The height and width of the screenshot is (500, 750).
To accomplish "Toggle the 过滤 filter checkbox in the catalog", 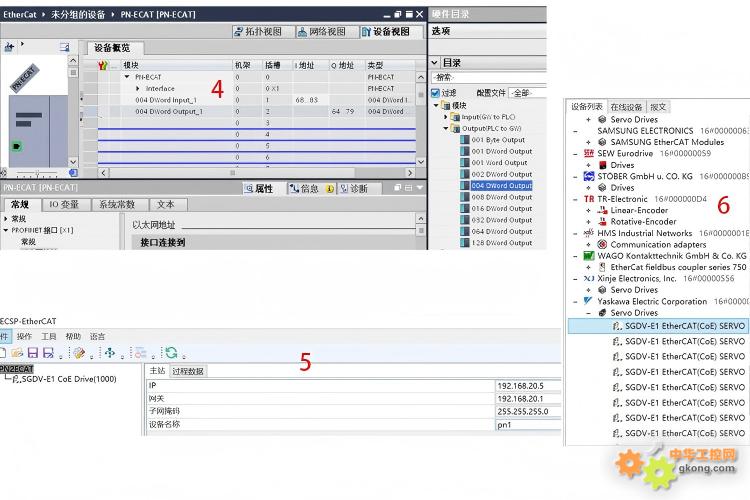I will point(435,93).
